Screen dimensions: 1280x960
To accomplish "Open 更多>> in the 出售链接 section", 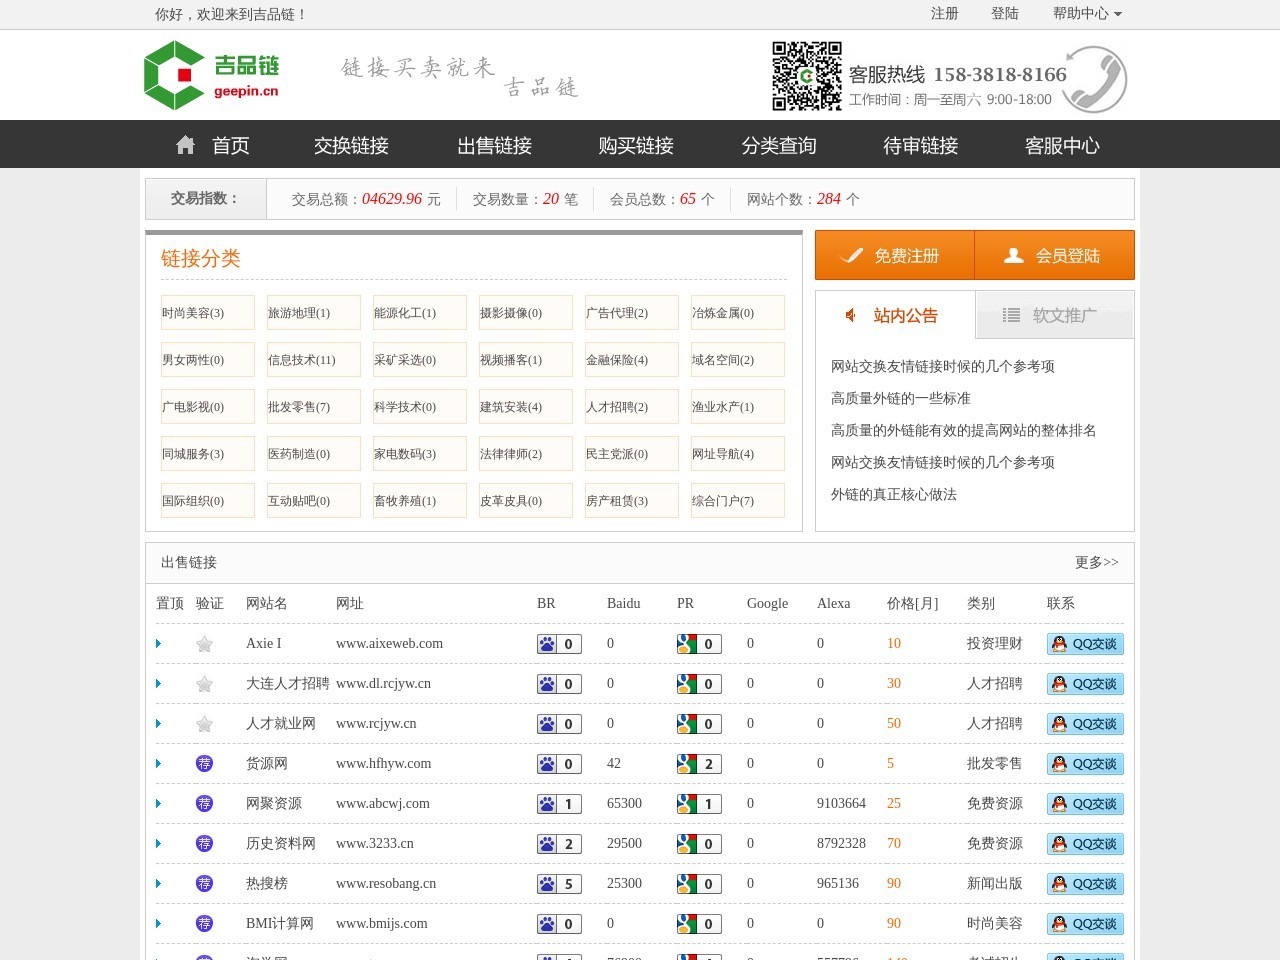I will pos(1096,562).
